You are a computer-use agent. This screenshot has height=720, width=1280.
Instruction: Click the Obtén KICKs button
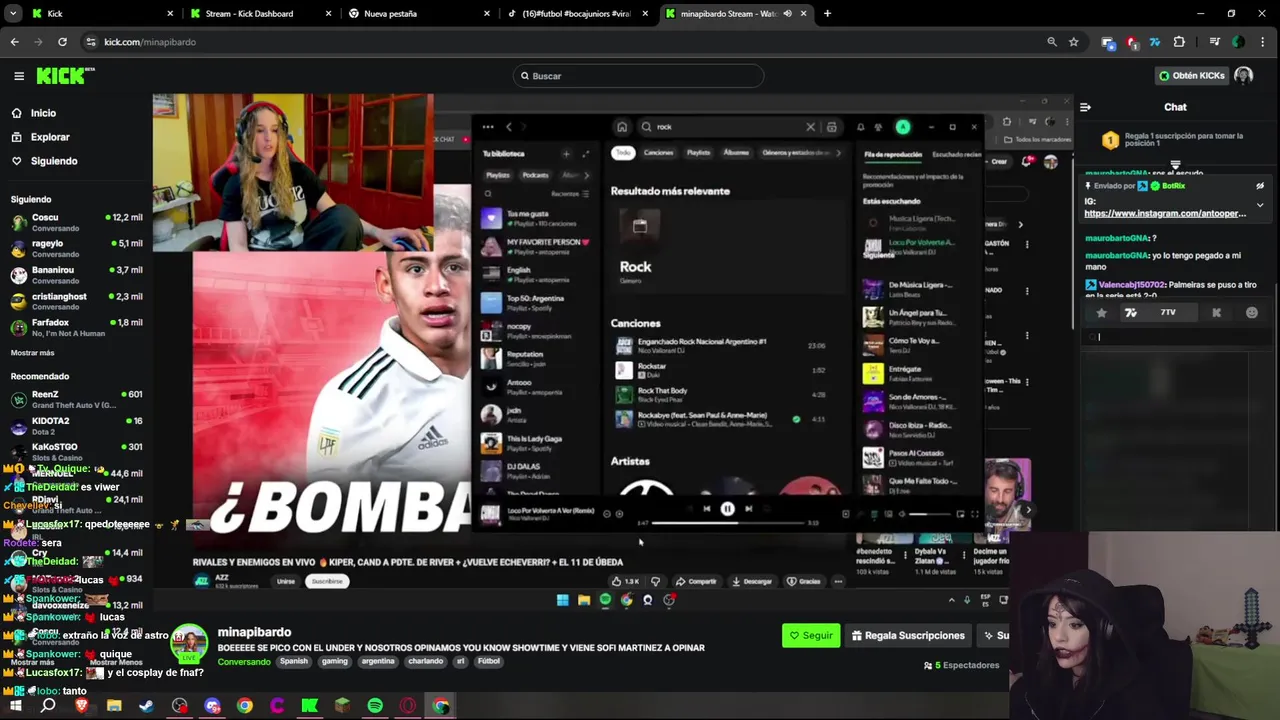[1191, 76]
